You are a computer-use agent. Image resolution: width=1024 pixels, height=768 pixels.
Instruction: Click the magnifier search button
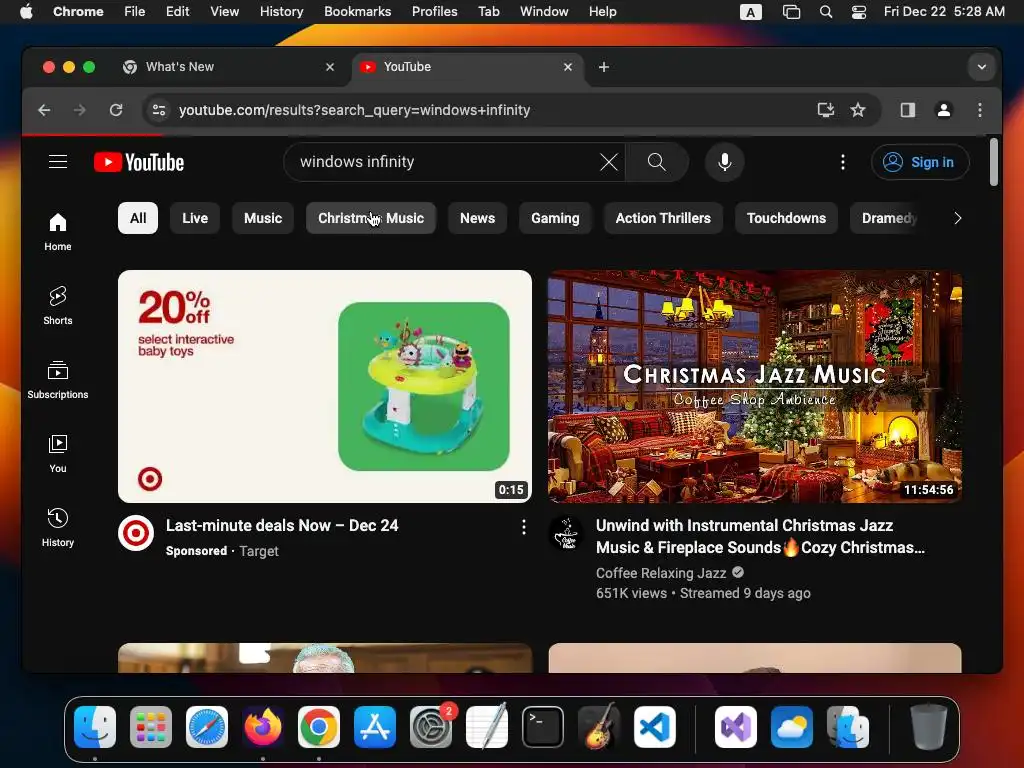pyautogui.click(x=656, y=162)
